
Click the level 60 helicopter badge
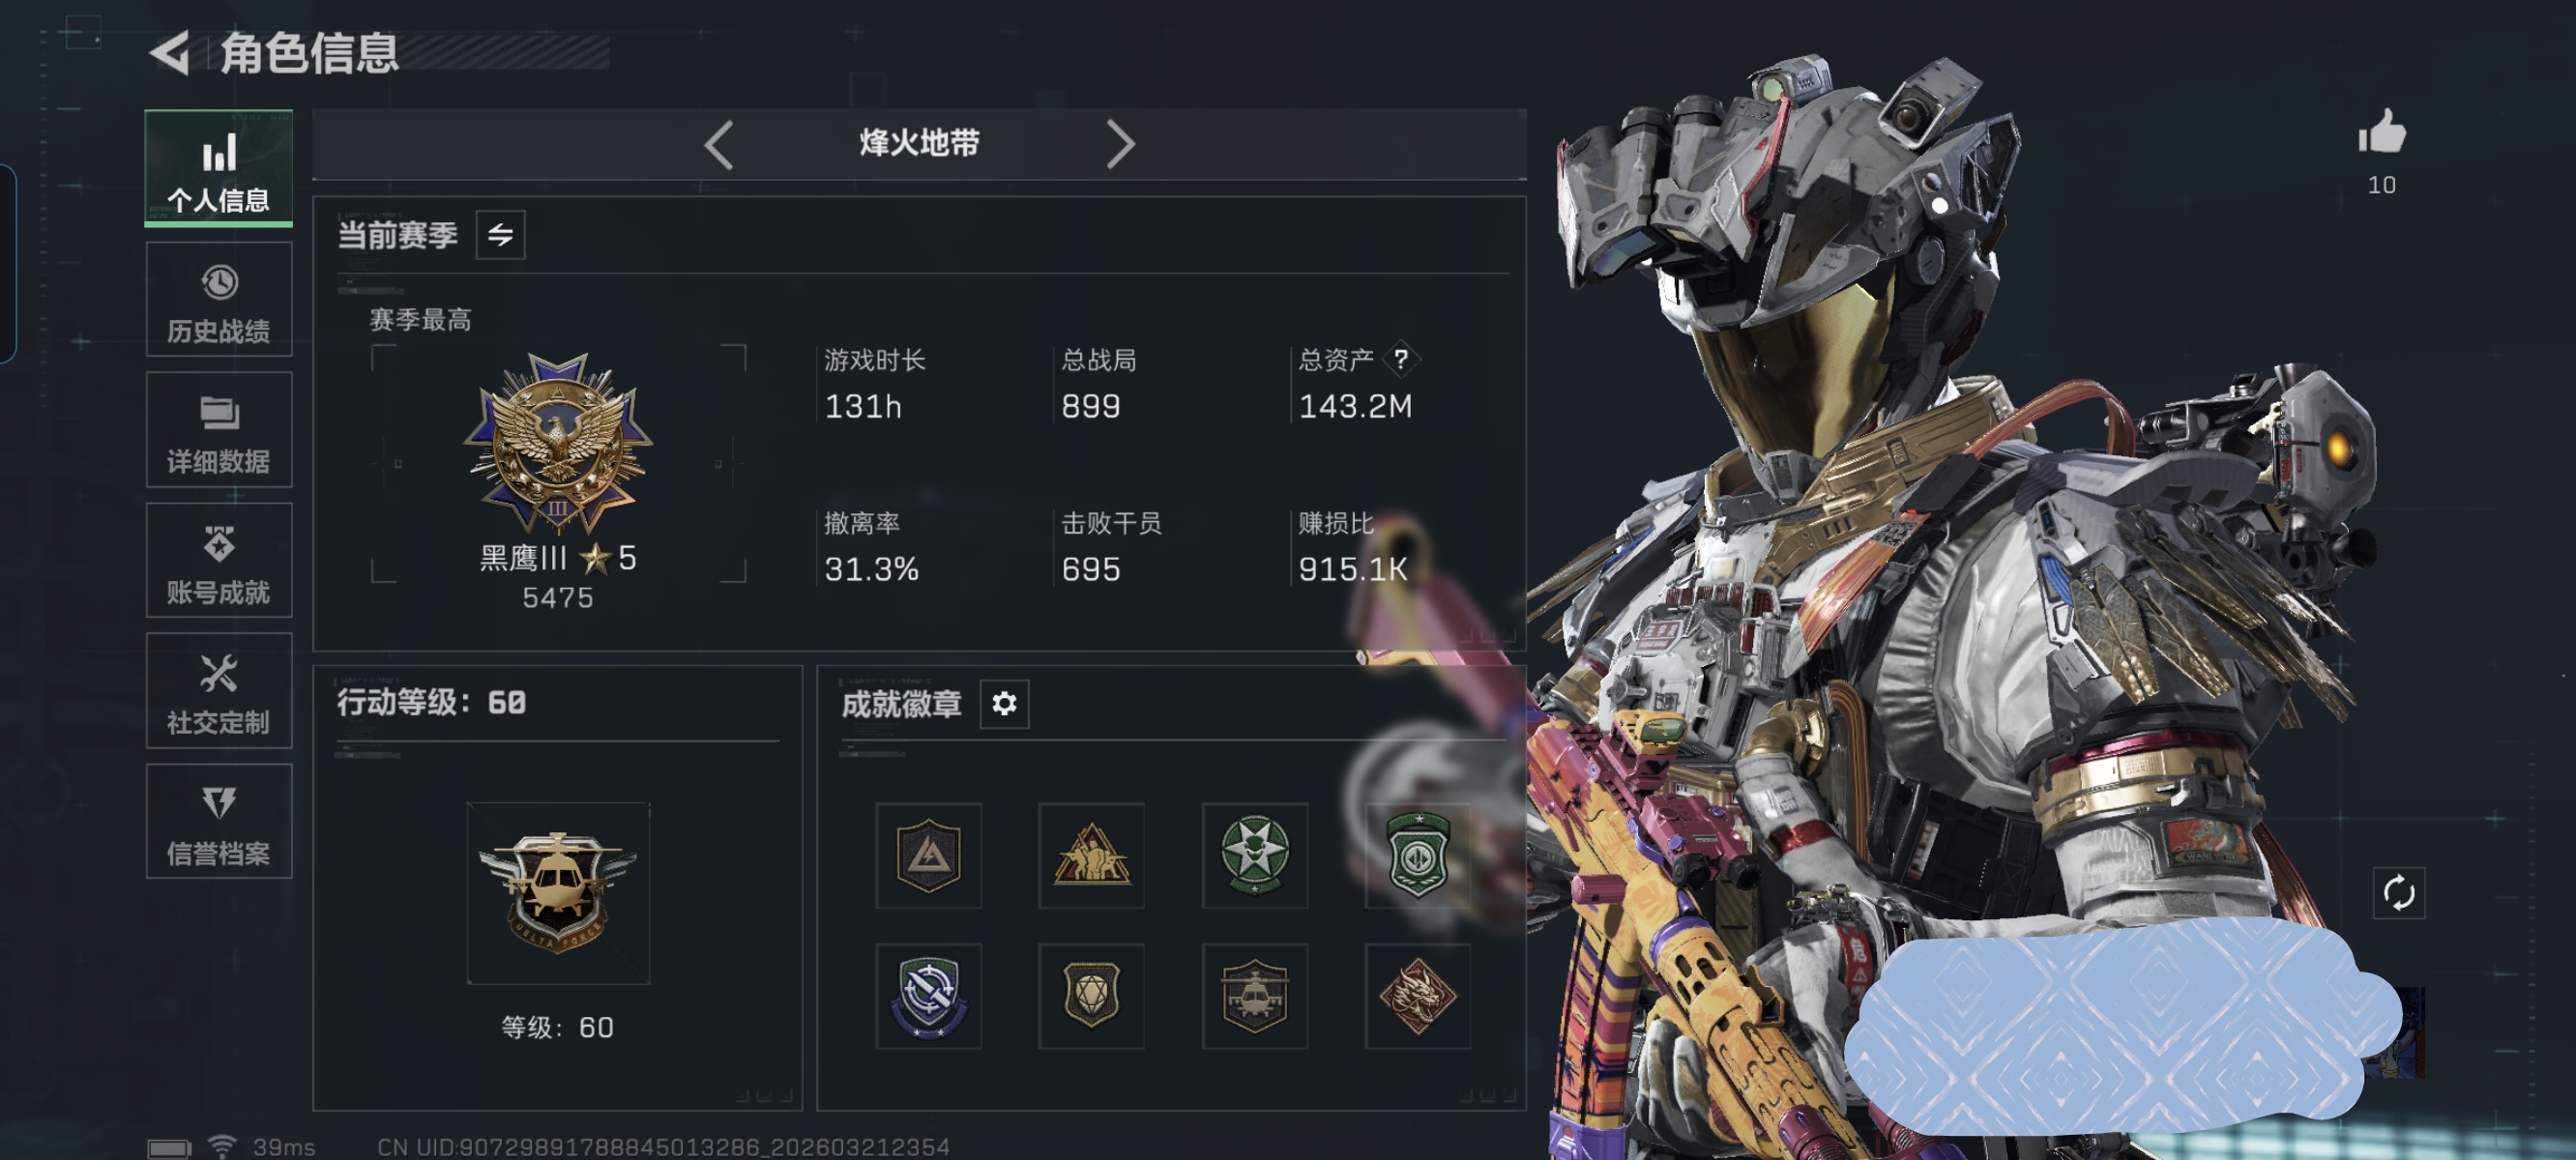click(558, 894)
